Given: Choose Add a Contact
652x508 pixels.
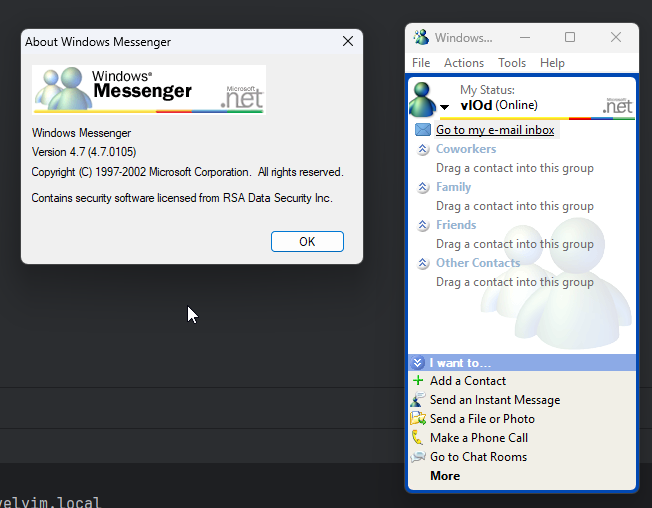Looking at the screenshot, I should tap(468, 381).
